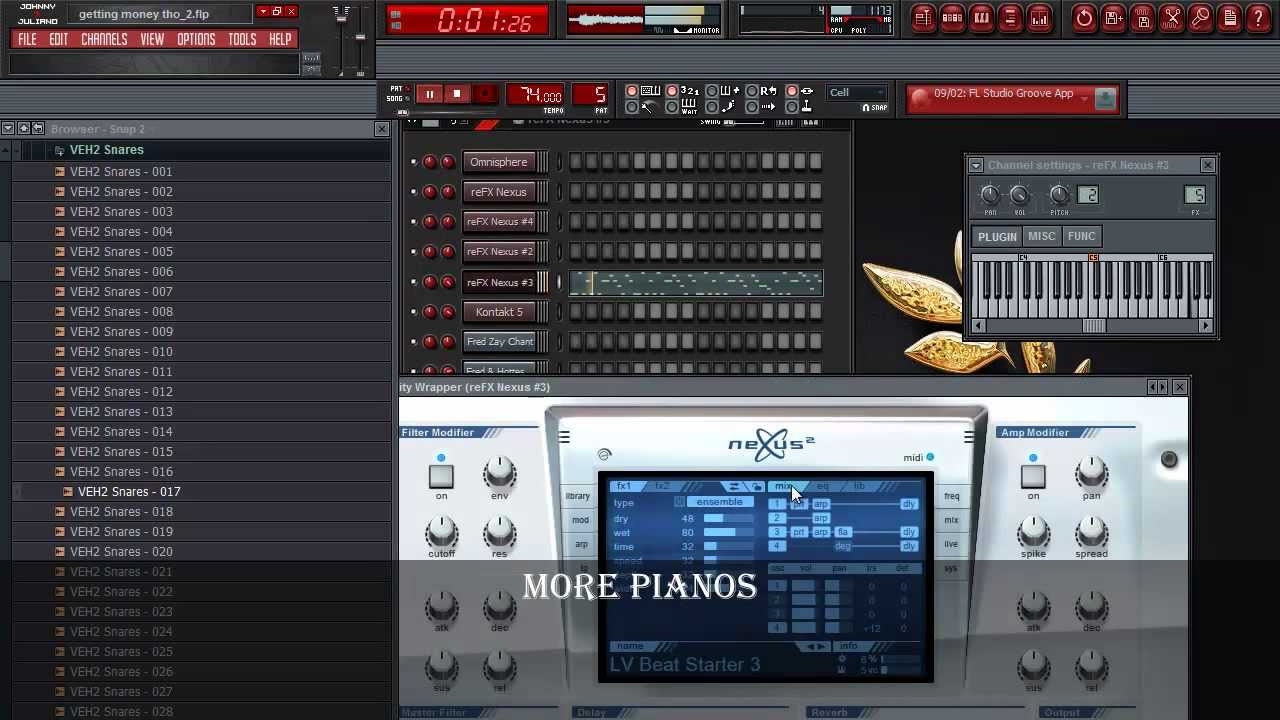Toggle Amp Modifier on button
1280x720 pixels.
1033,476
